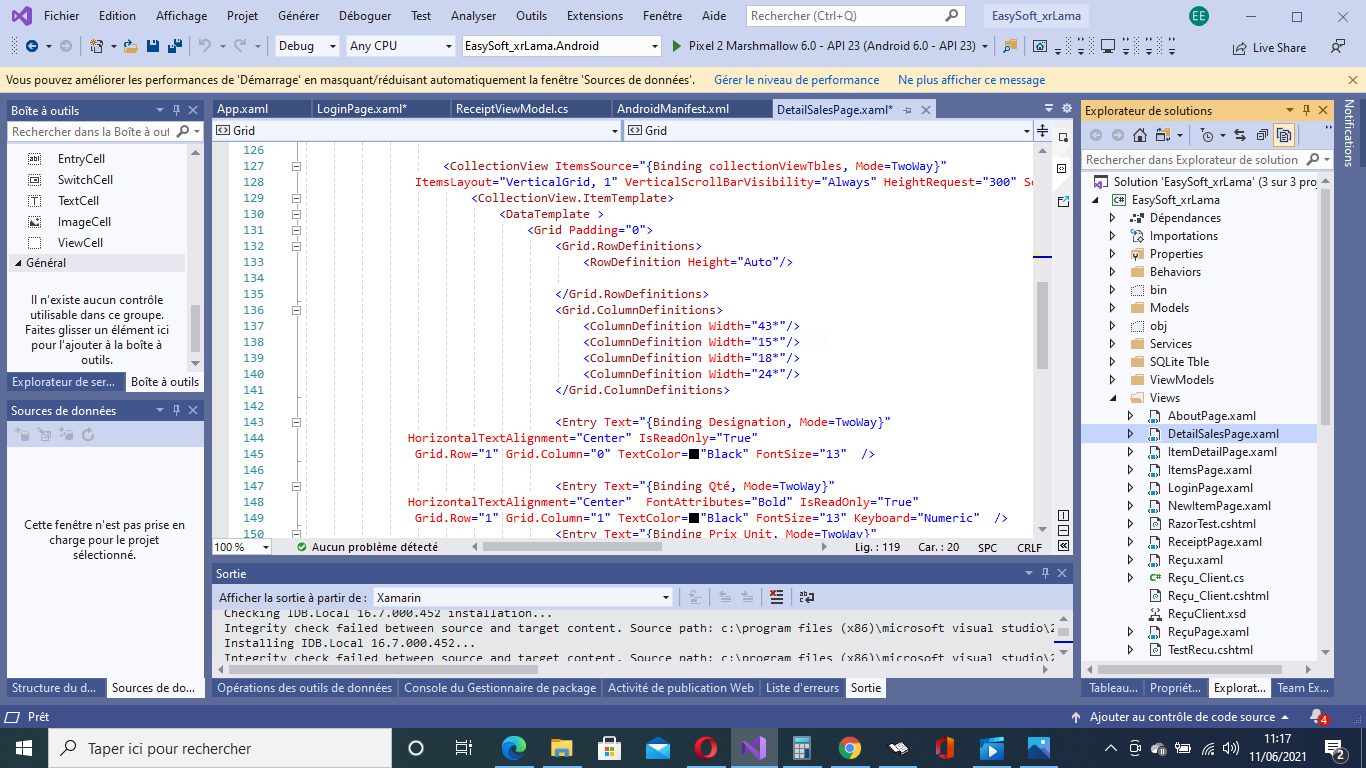Click 'Ne plus afficher ce message' link
Screen dimensions: 1366x768
(971, 80)
